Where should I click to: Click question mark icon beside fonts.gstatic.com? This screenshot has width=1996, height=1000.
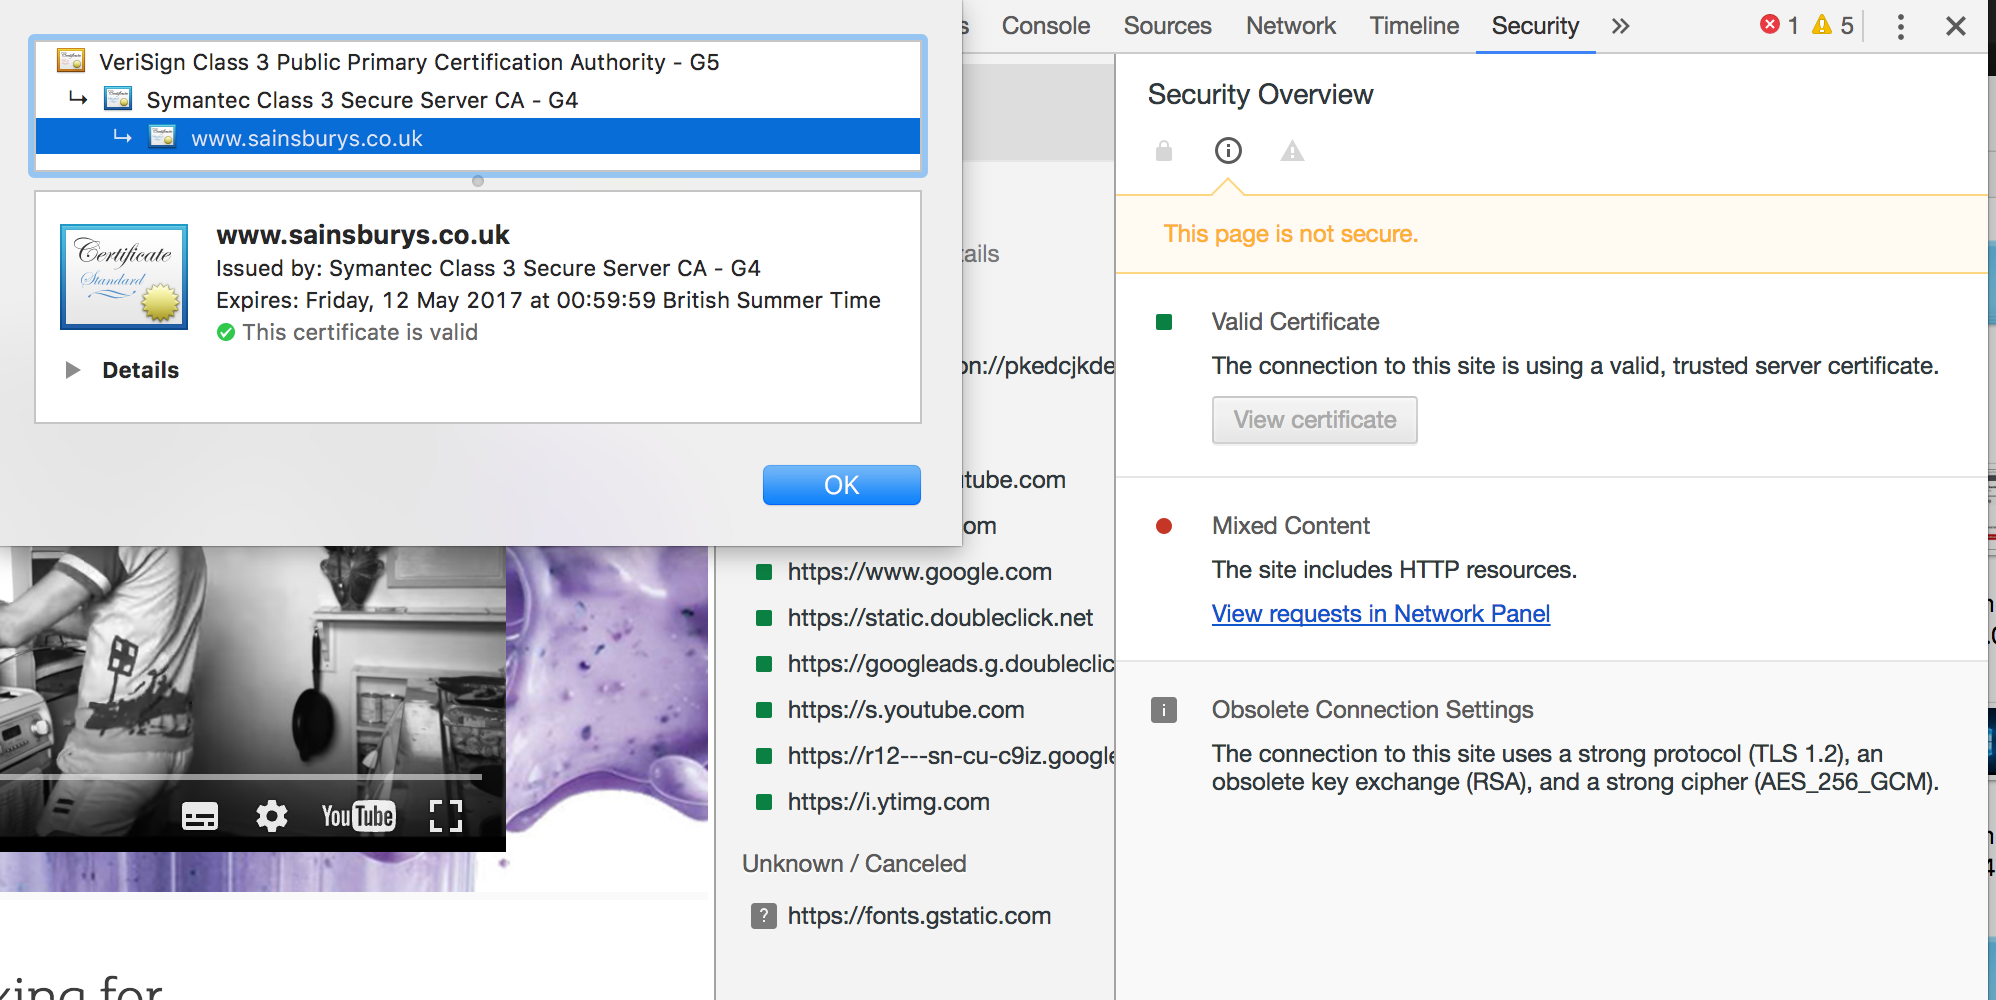point(764,916)
